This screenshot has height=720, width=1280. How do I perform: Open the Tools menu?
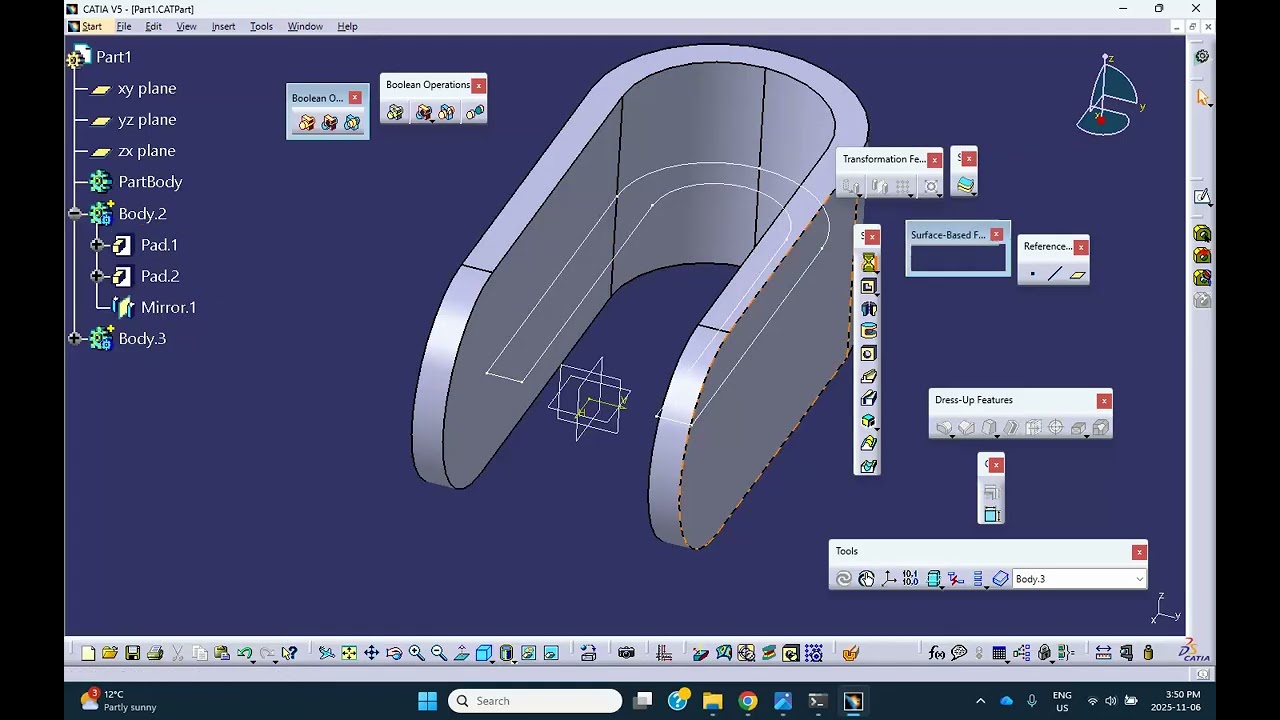pos(261,26)
